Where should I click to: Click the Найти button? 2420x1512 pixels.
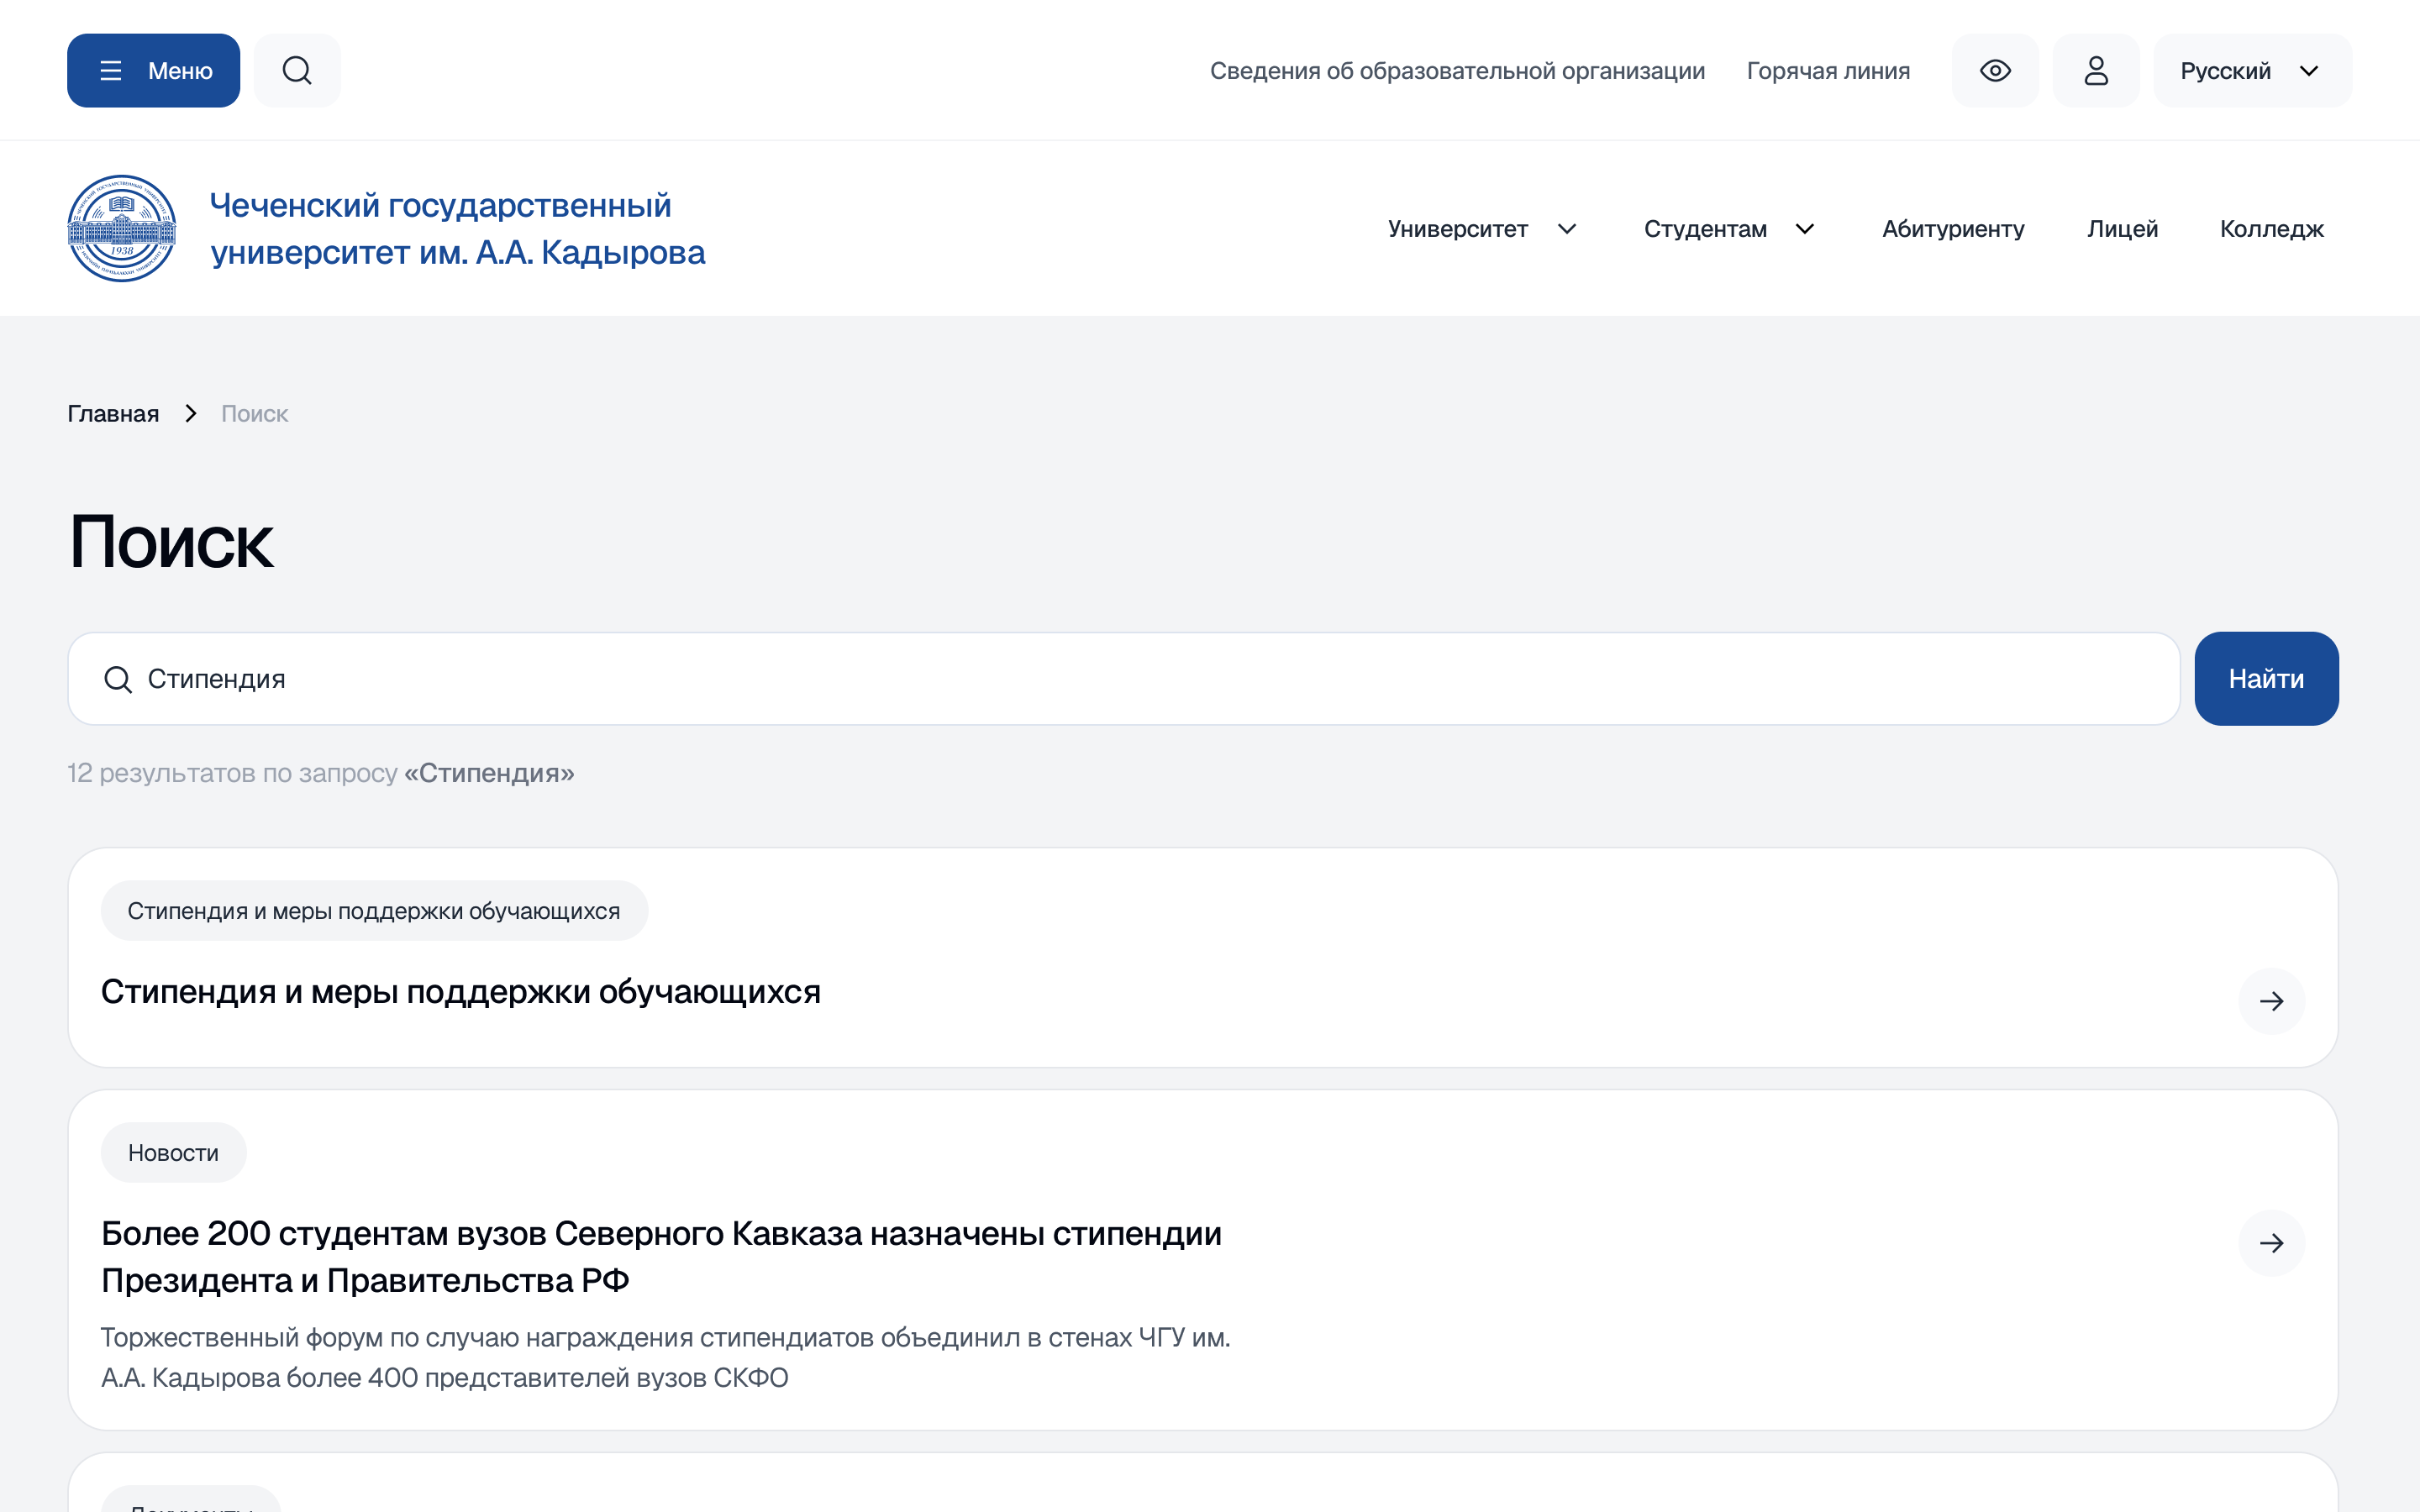(2266, 679)
